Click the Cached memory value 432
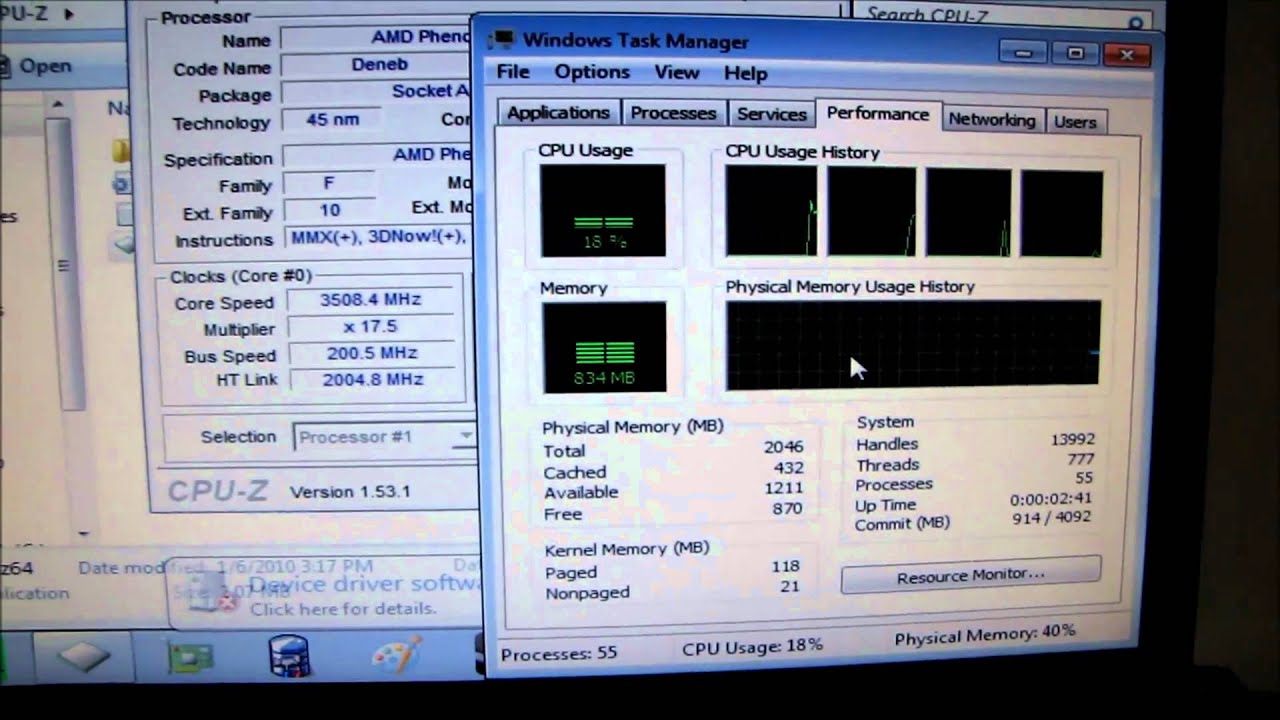1280x720 pixels. click(x=788, y=468)
